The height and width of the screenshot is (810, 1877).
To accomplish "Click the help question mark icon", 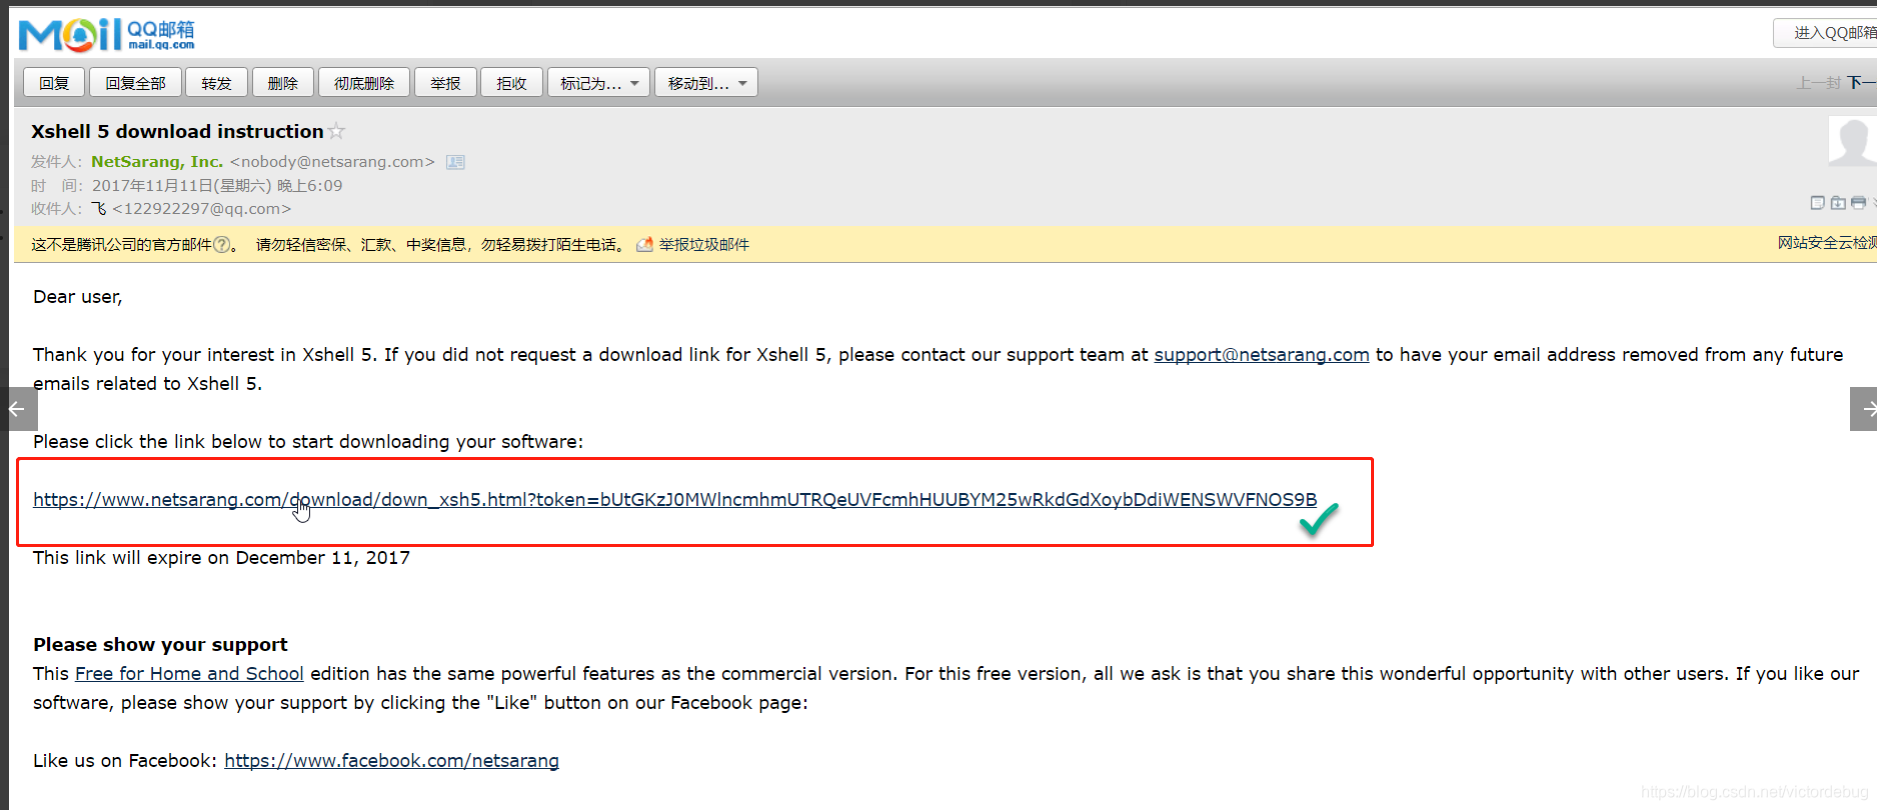I will tap(222, 245).
